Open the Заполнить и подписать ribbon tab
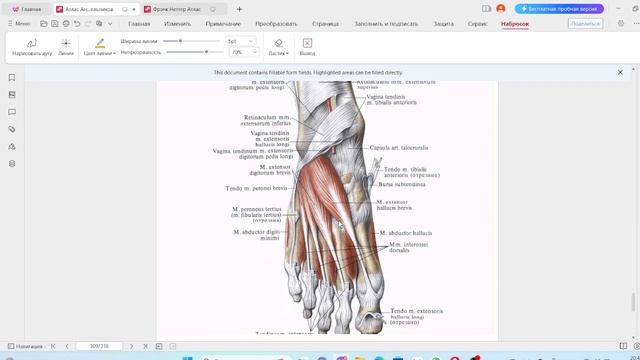The width and height of the screenshot is (640, 360). click(386, 24)
